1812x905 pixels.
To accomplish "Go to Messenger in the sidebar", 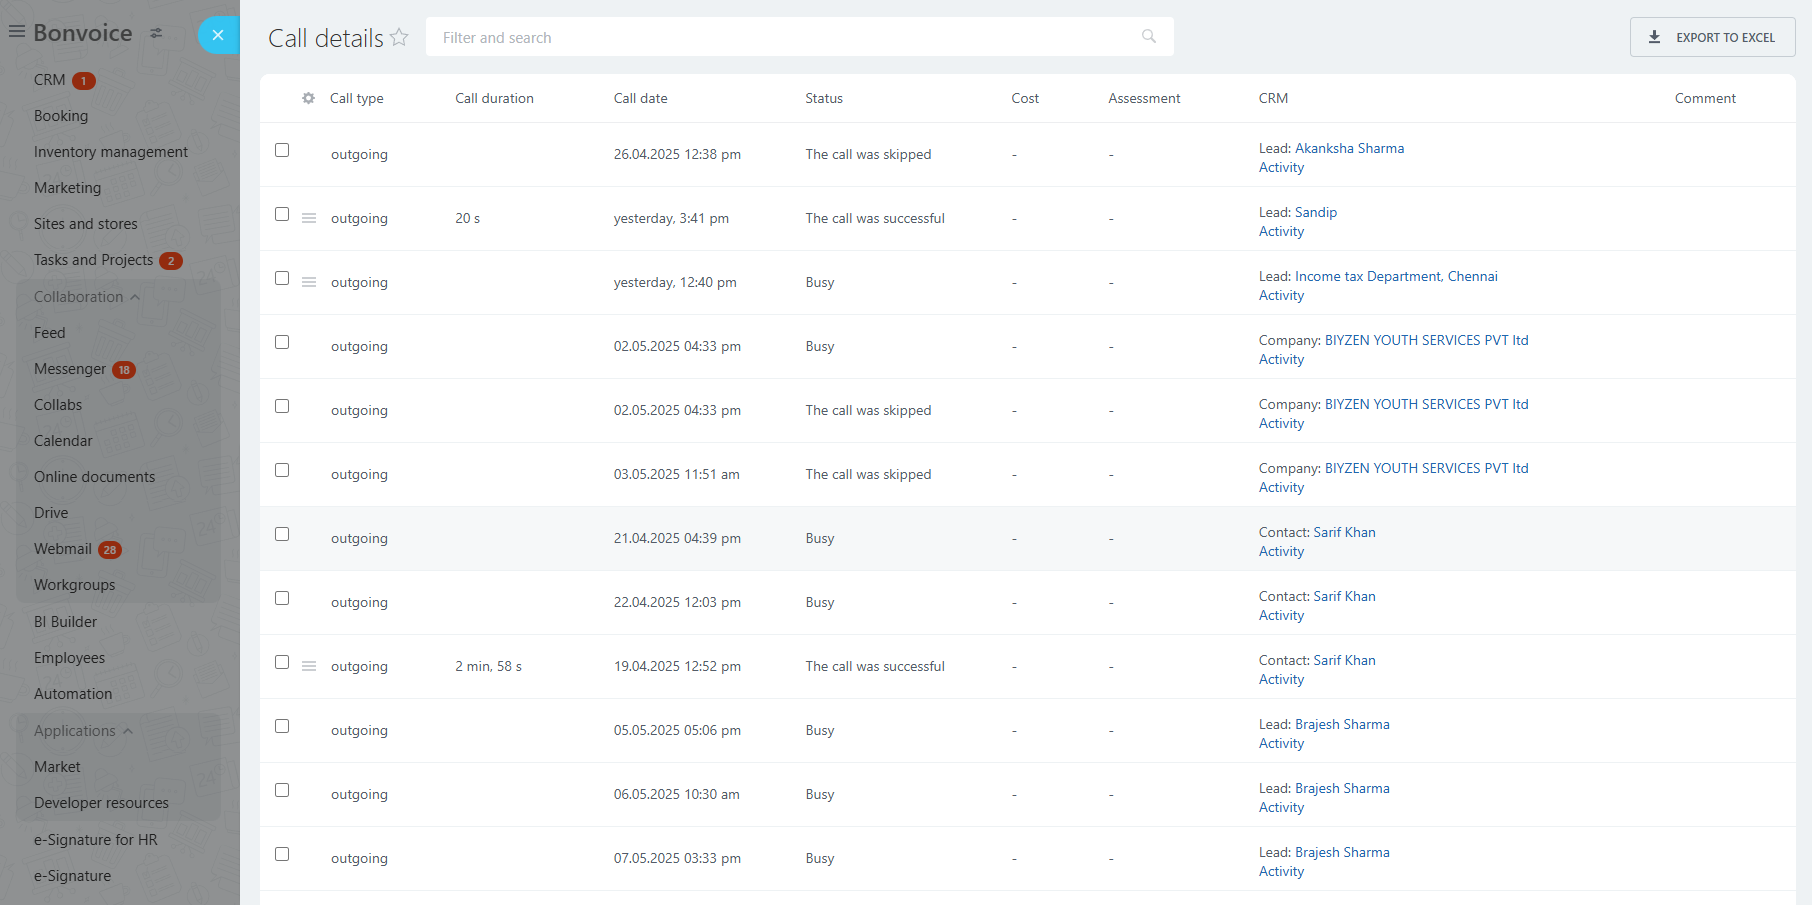I will coord(70,369).
